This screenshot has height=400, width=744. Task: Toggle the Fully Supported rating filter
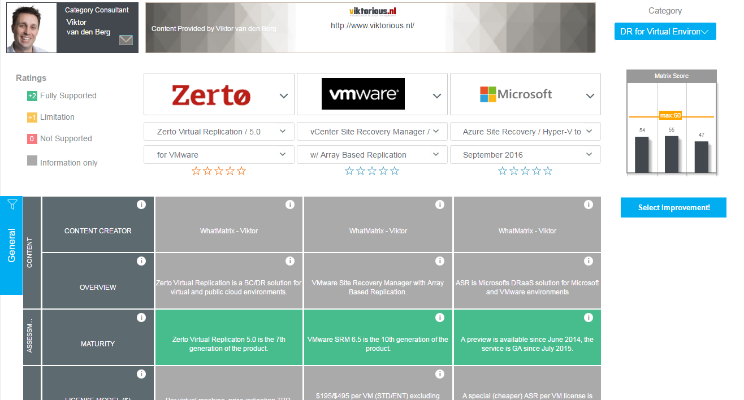coord(33,96)
